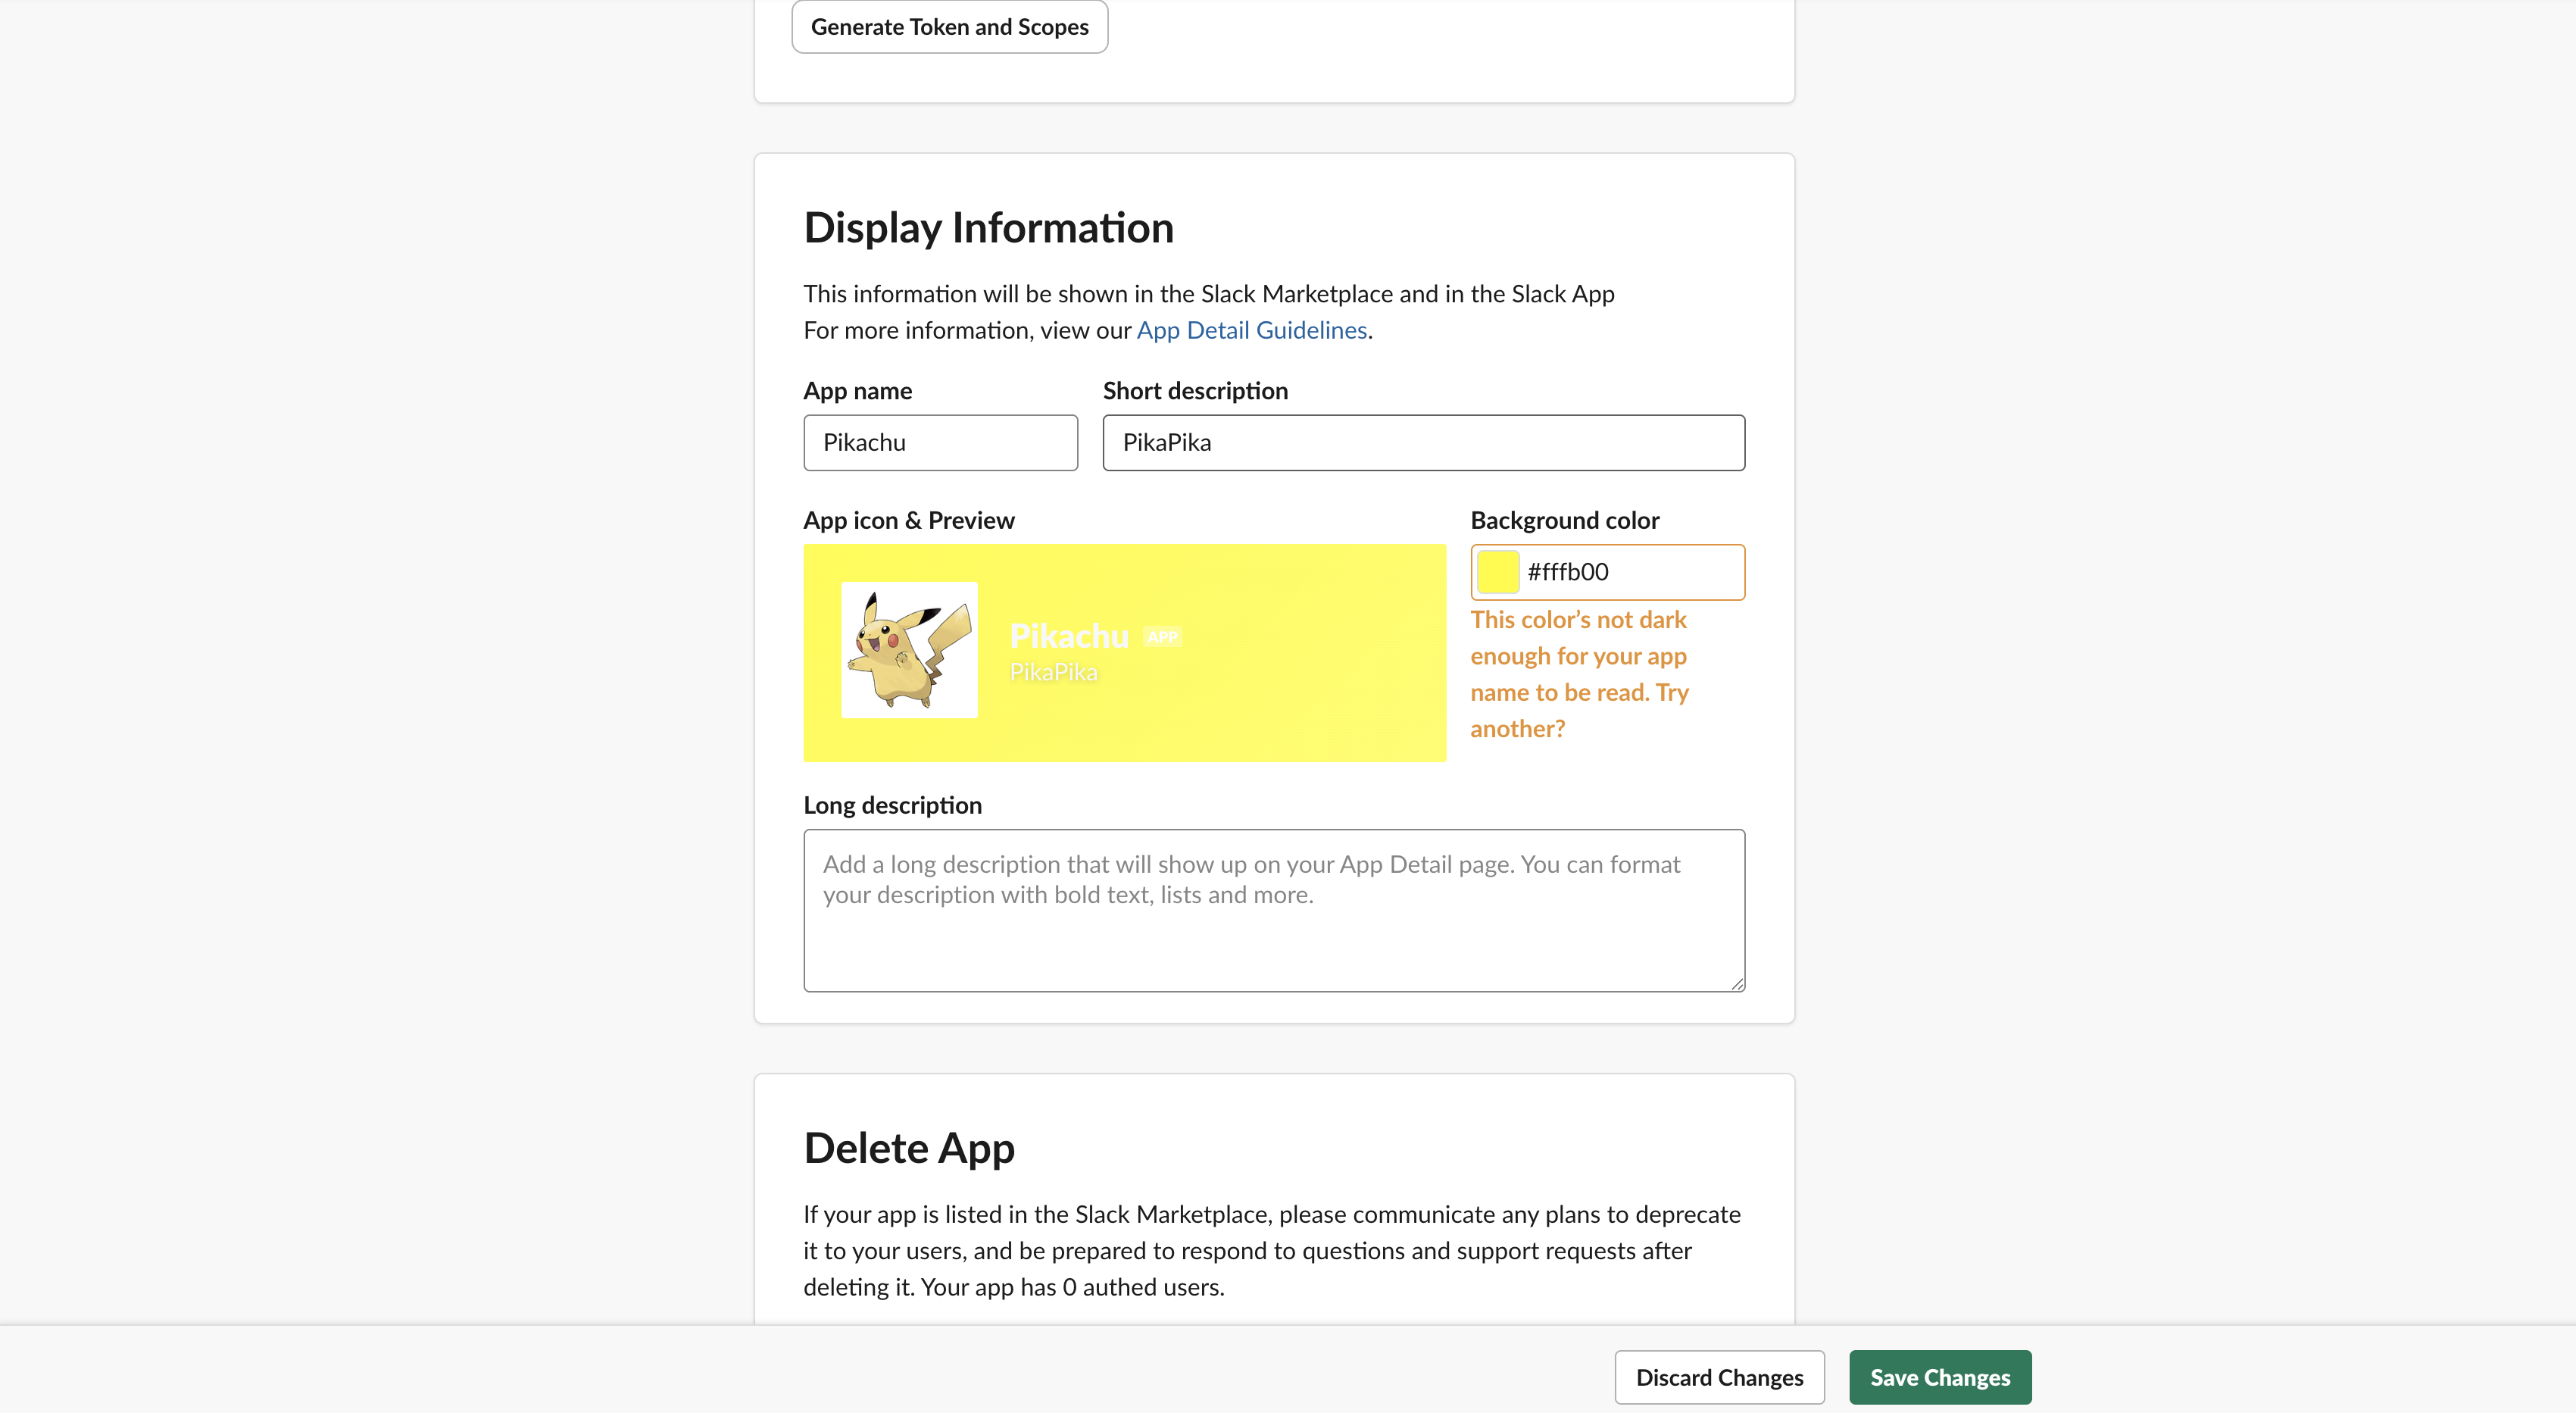The image size is (2576, 1413).
Task: Click the Background color label
Action: (1564, 520)
